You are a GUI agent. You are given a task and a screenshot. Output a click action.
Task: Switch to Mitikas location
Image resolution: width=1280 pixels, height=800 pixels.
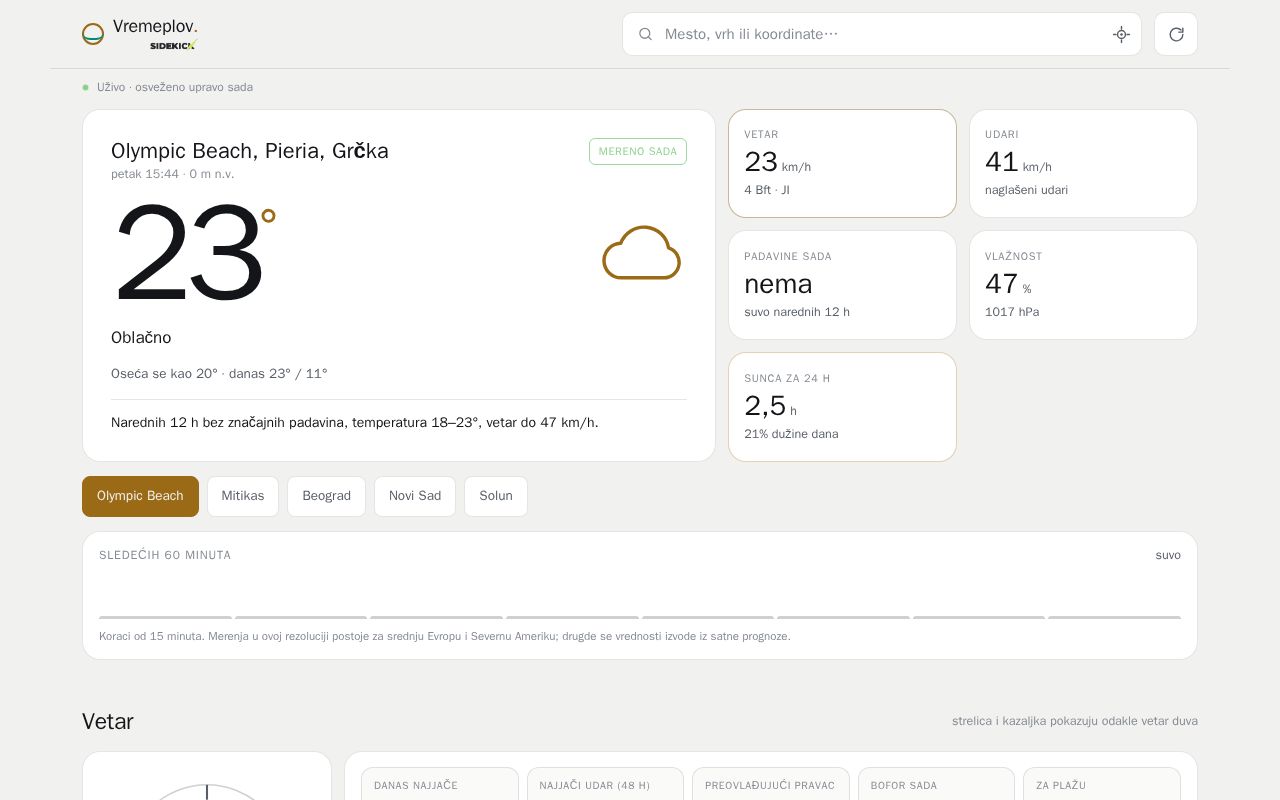click(243, 496)
